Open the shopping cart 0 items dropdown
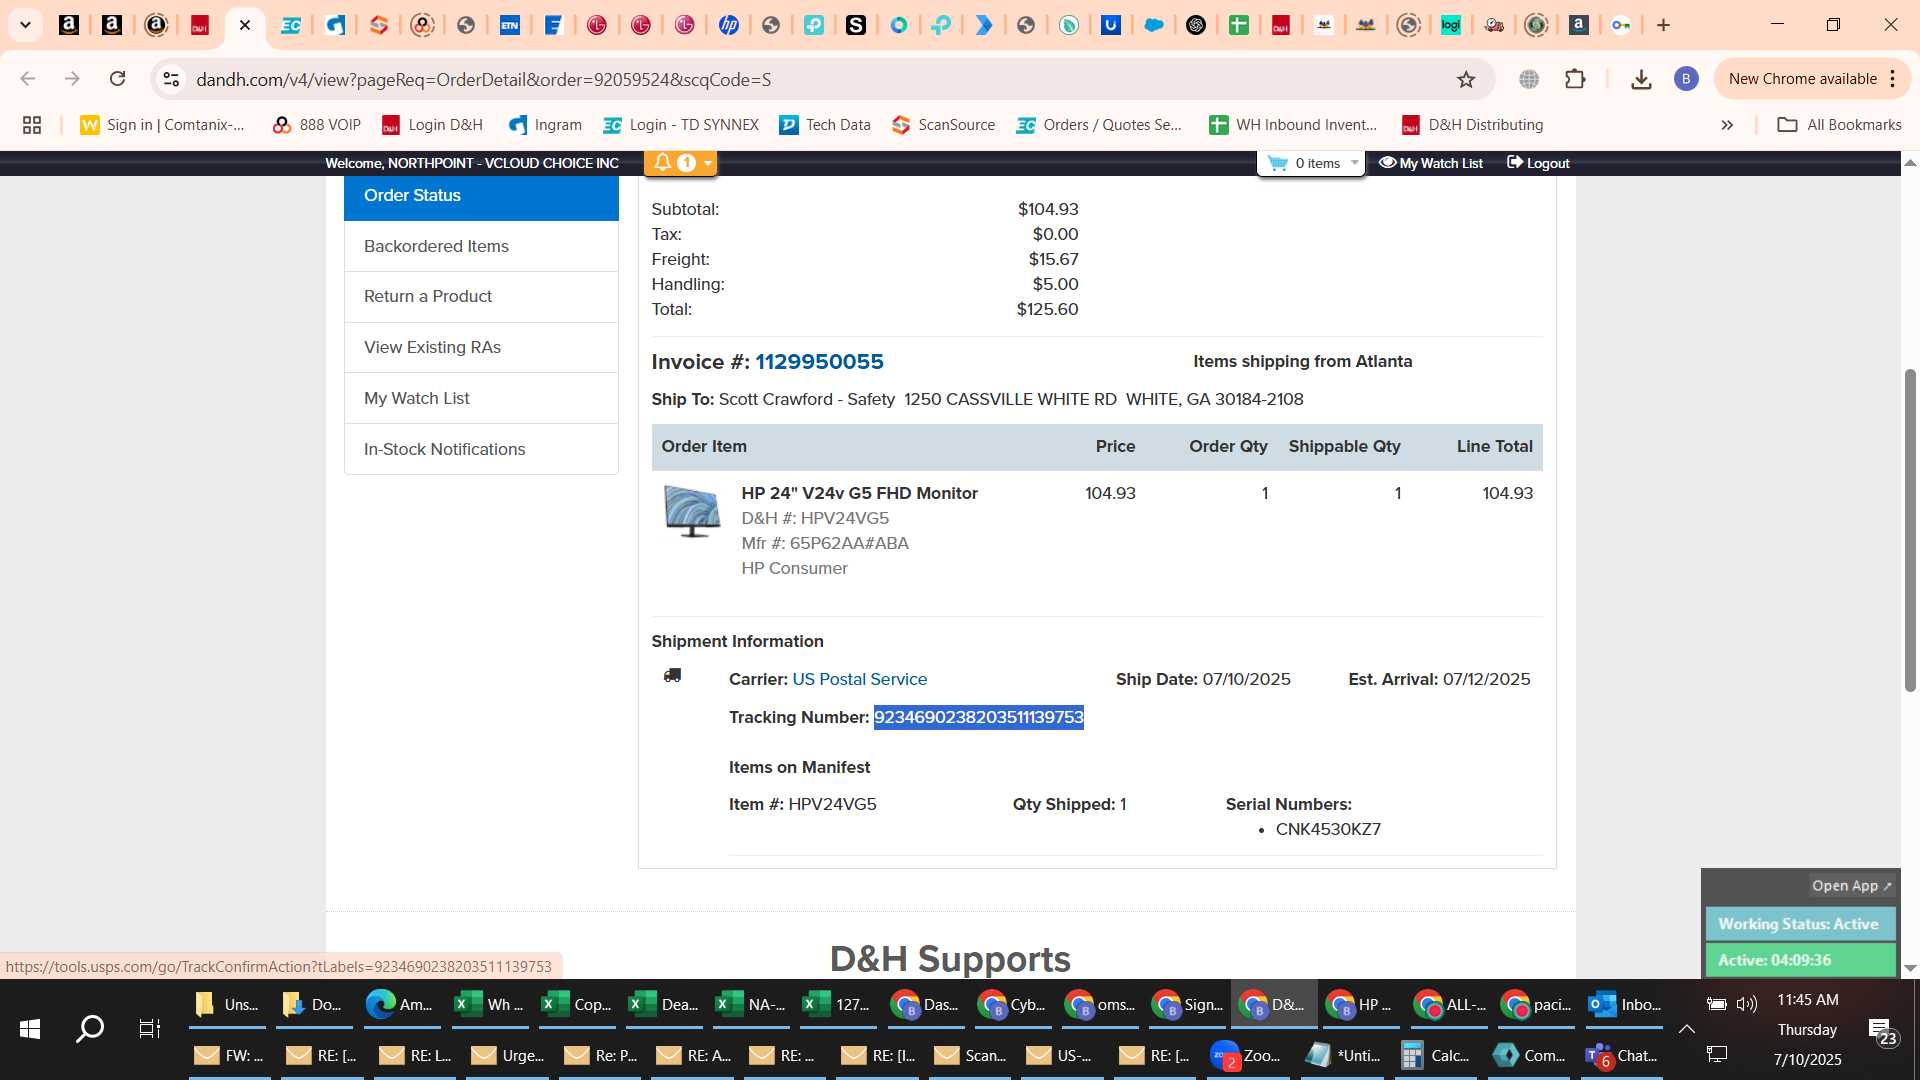 coord(1311,163)
